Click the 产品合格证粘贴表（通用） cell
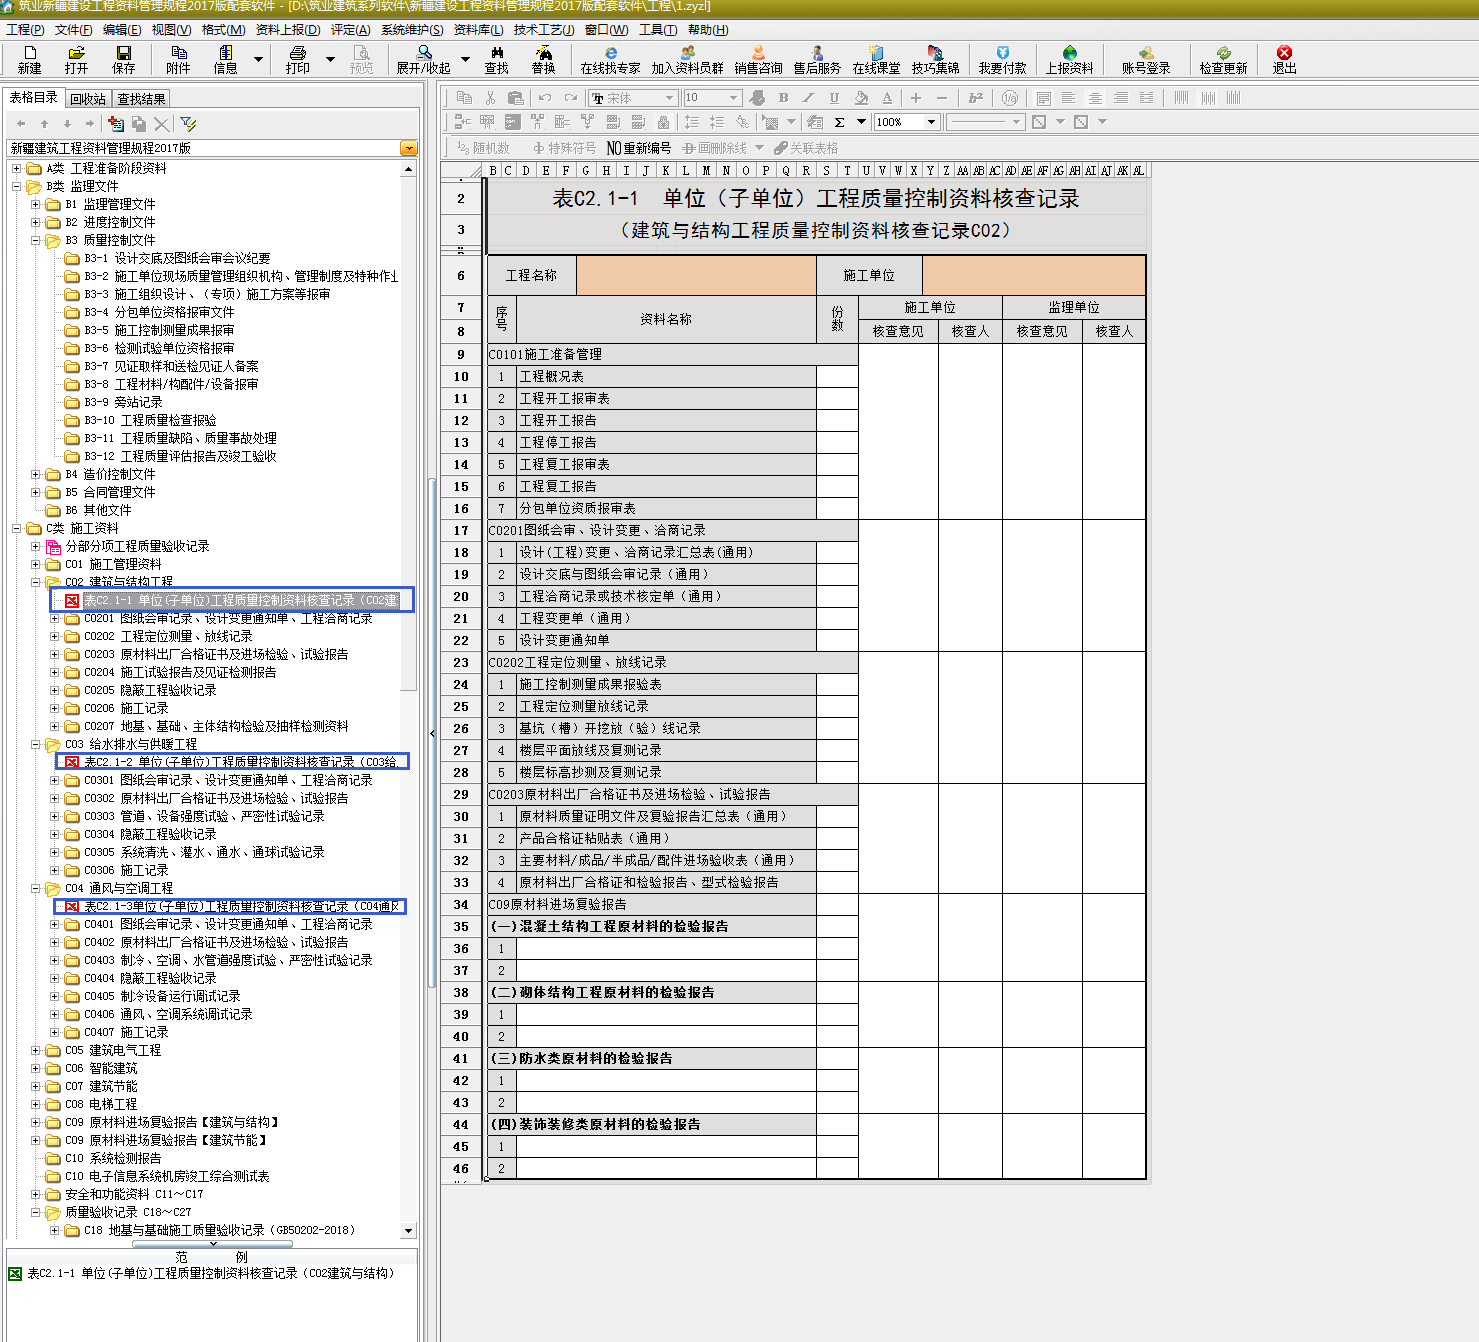Screen dimensions: 1479x1342 (x=666, y=839)
